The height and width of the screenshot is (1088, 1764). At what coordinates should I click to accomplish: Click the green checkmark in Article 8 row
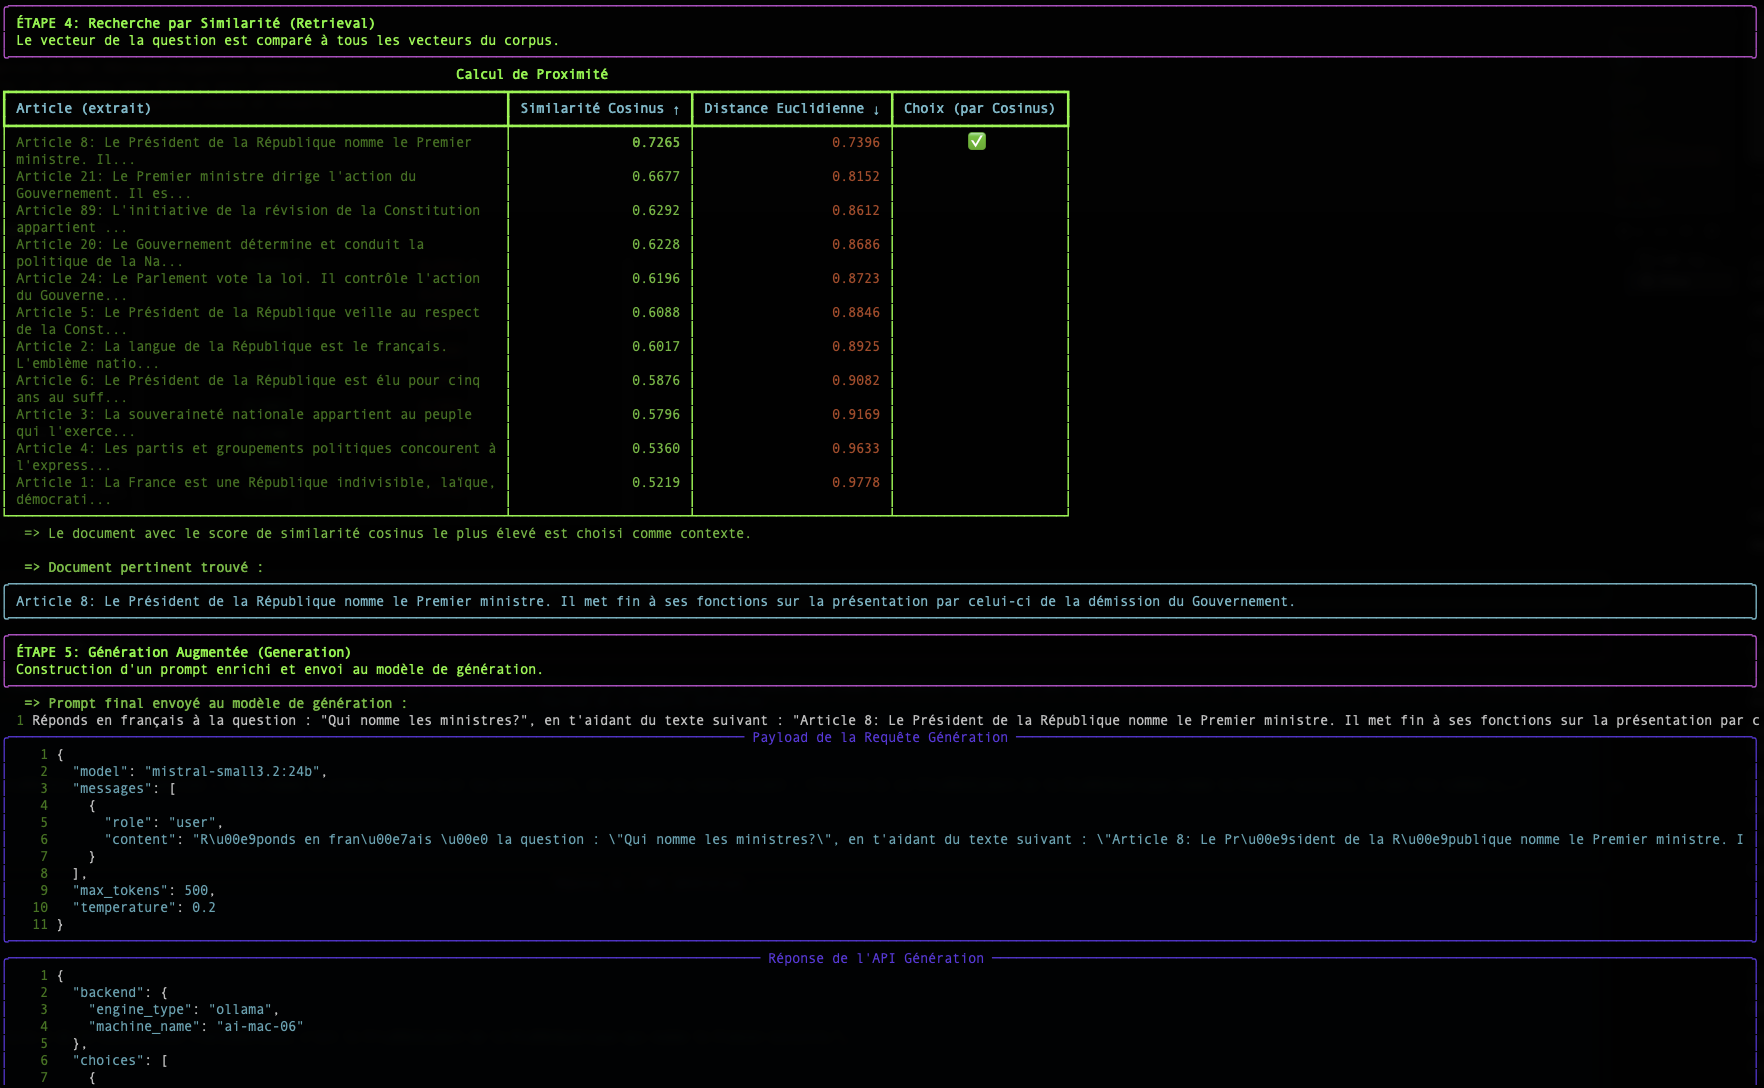[x=977, y=142]
